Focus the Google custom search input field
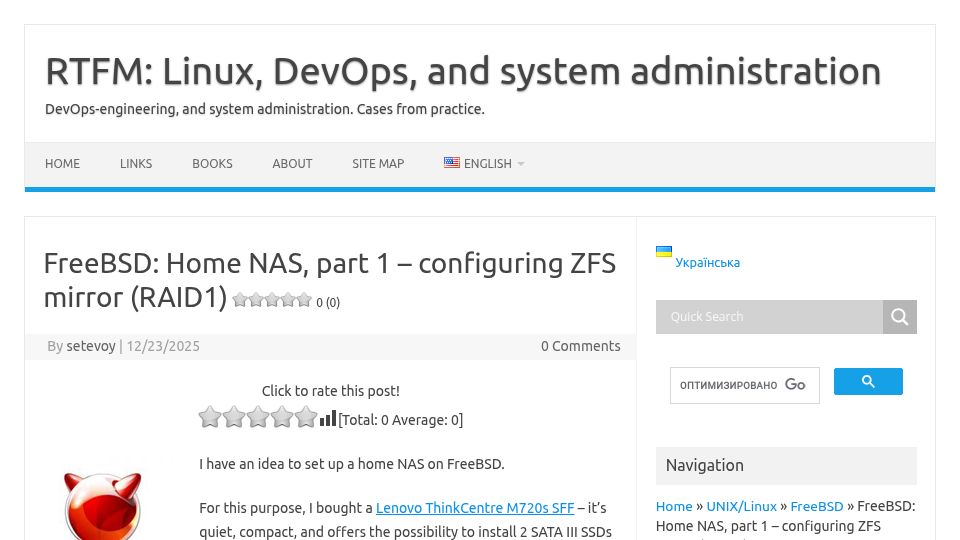 (x=744, y=385)
